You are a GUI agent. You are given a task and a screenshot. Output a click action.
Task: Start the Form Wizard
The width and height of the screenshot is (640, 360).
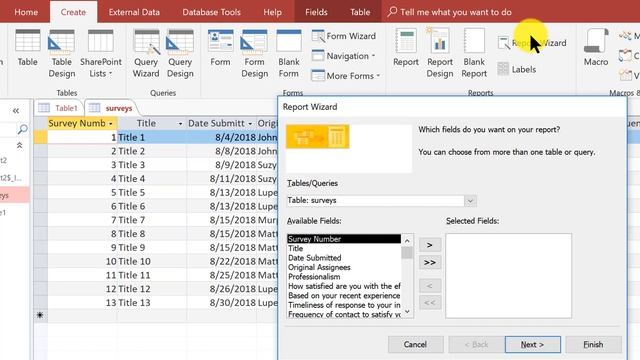point(344,36)
